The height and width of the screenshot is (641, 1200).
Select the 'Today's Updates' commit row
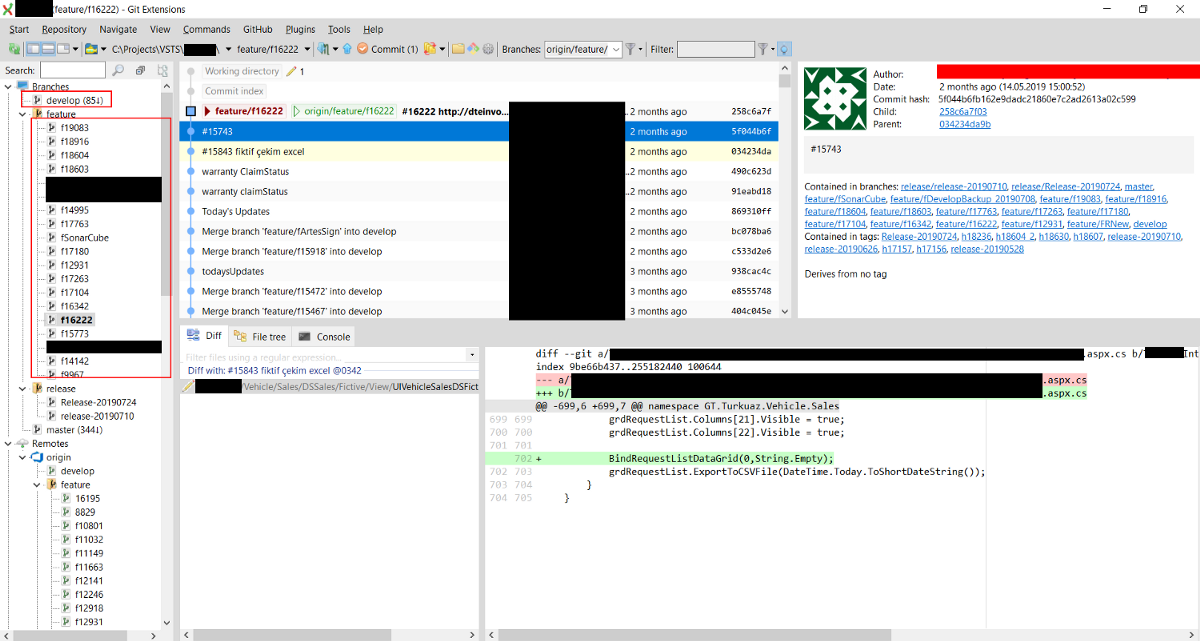coord(236,211)
